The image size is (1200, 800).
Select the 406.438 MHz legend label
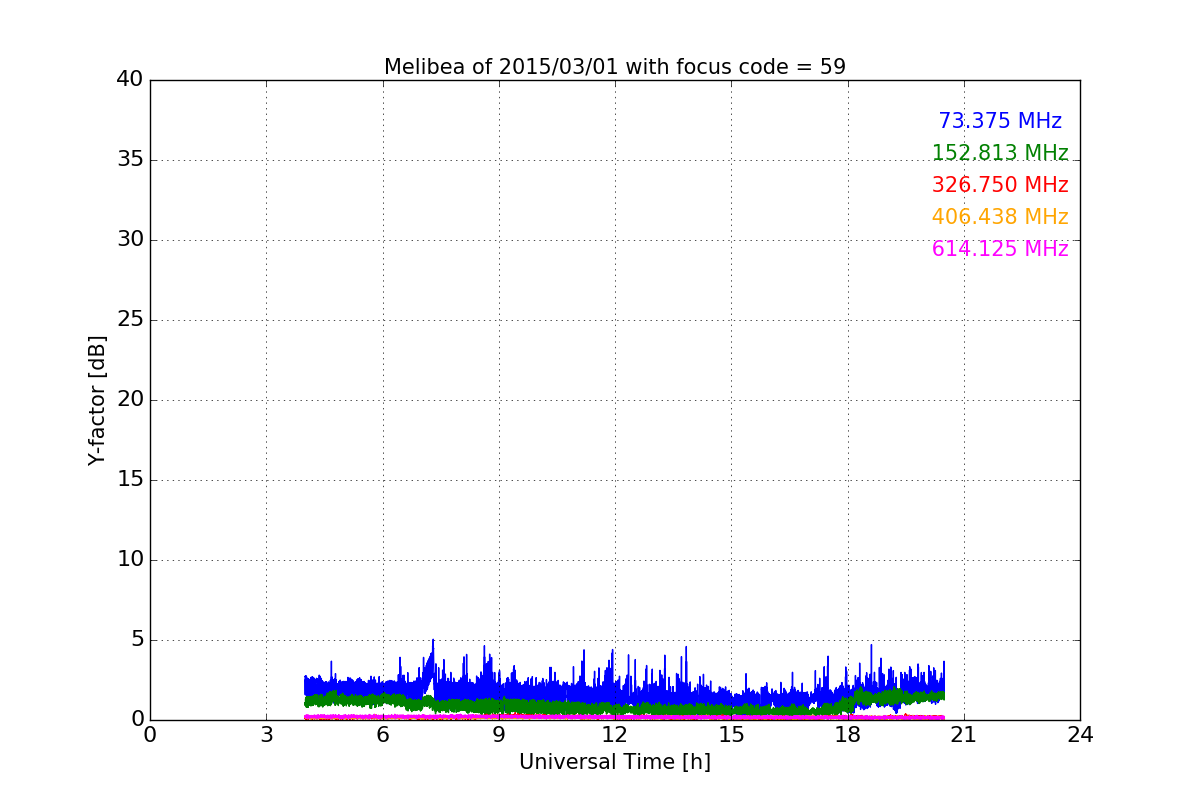click(x=1000, y=217)
